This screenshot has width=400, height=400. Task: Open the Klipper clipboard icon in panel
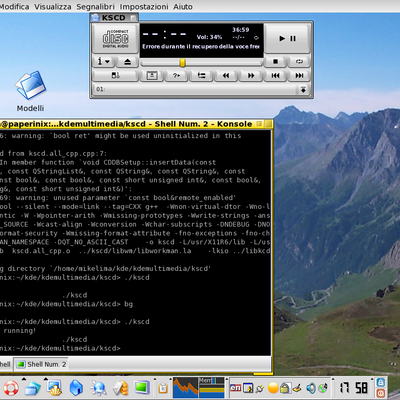[163, 388]
